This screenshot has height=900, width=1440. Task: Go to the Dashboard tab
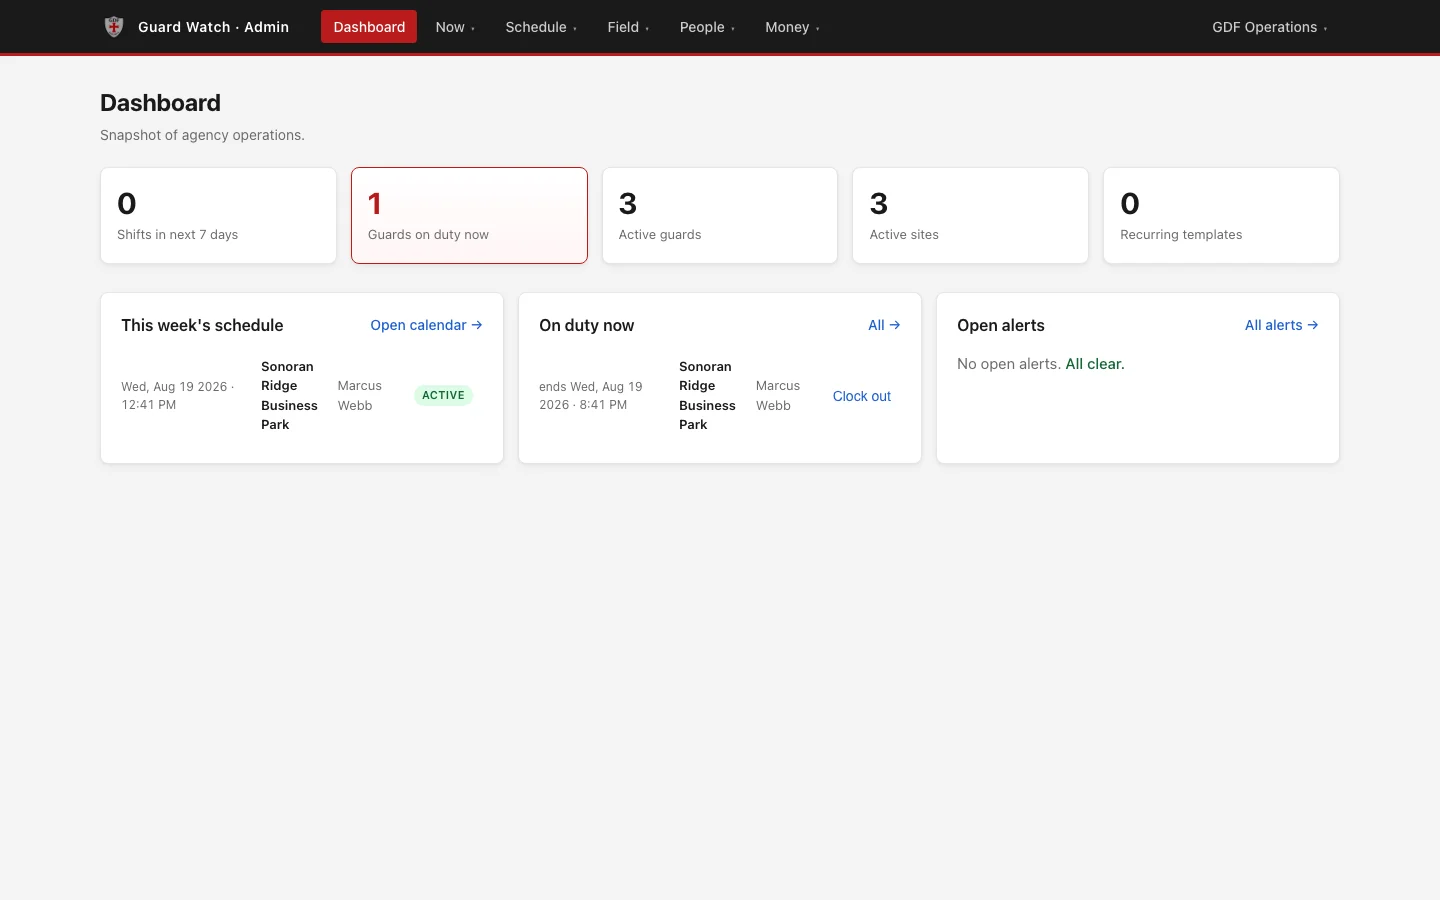pyautogui.click(x=369, y=27)
